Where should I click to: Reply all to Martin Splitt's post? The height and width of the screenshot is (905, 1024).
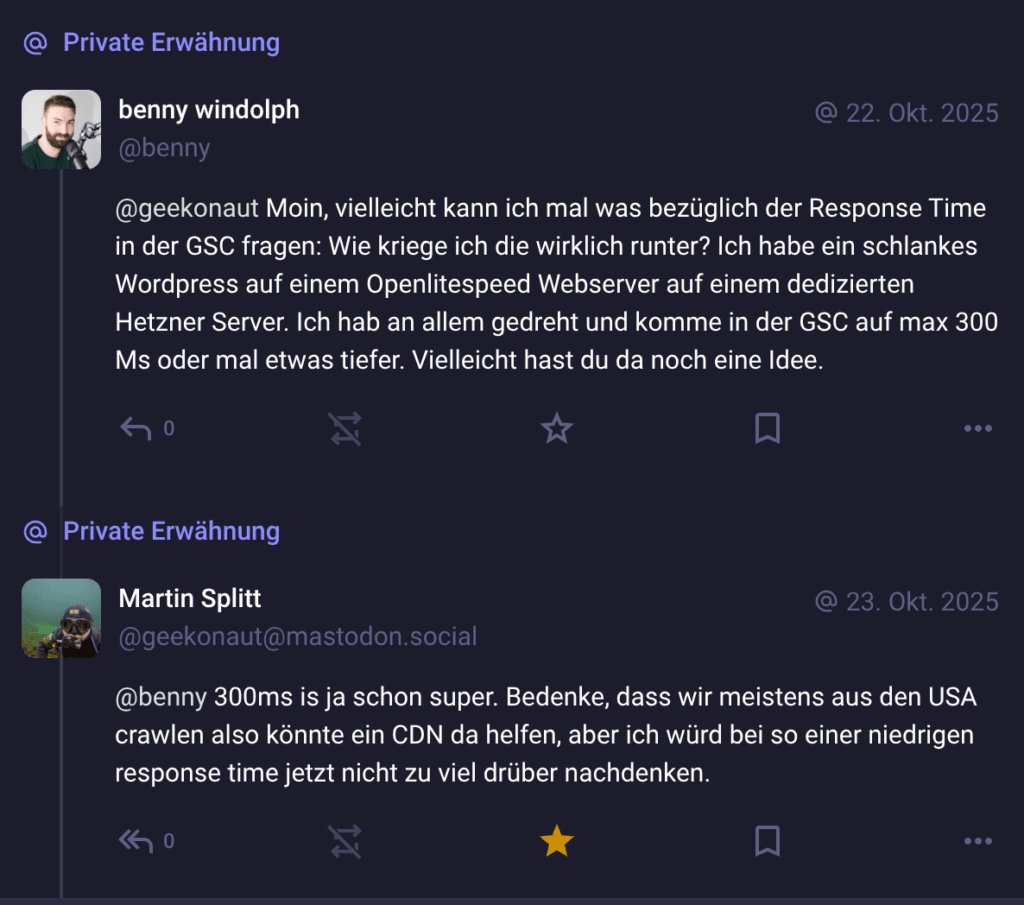[x=136, y=841]
